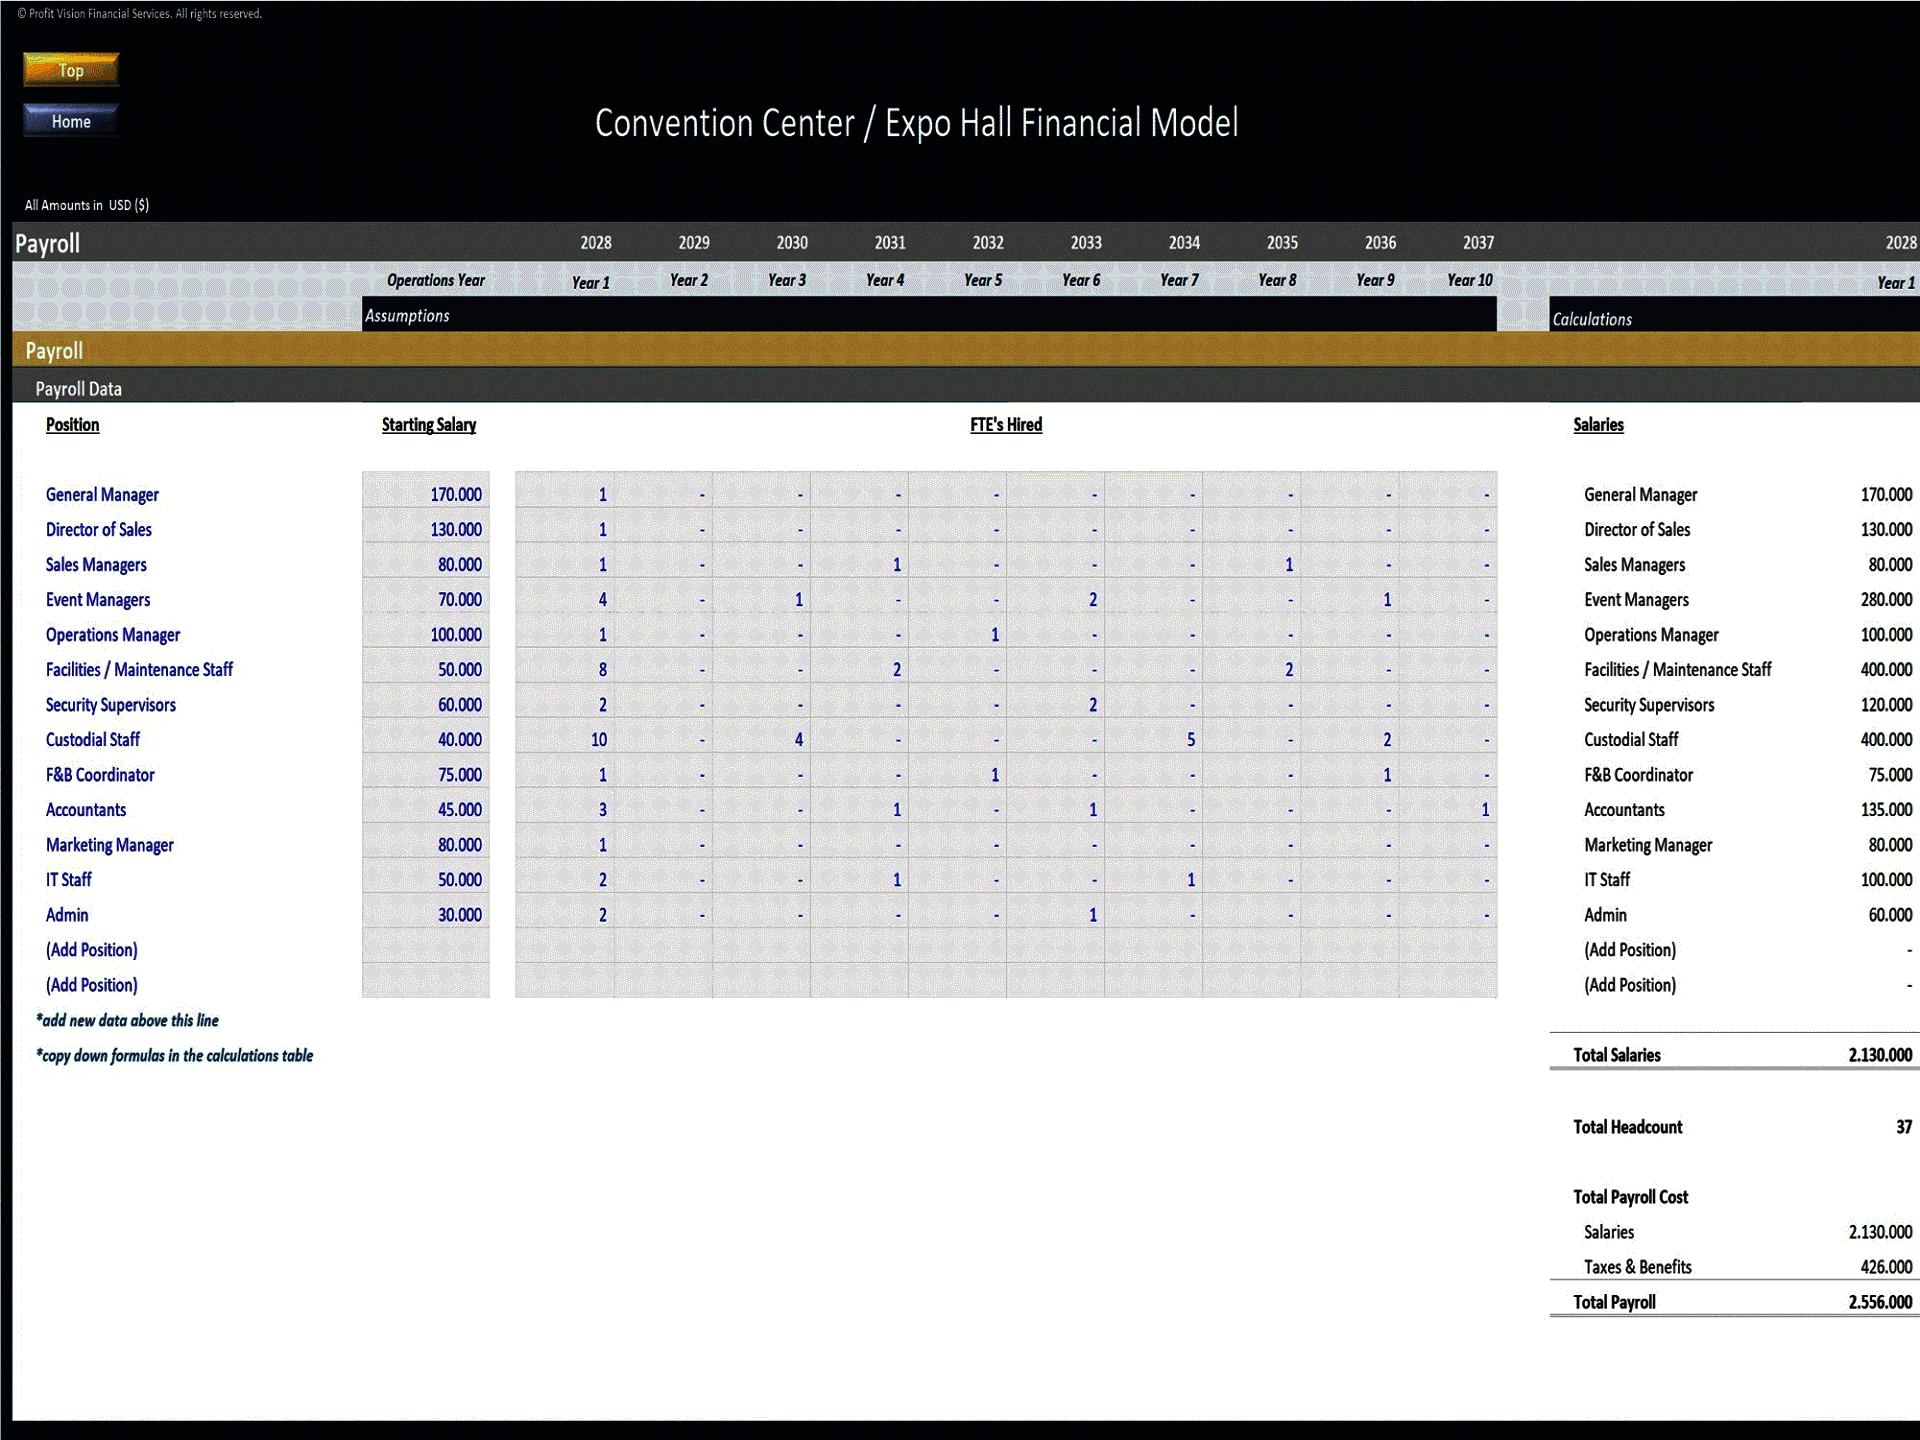Select General Manager position label in Payroll Data
The height and width of the screenshot is (1440, 1920).
point(102,494)
